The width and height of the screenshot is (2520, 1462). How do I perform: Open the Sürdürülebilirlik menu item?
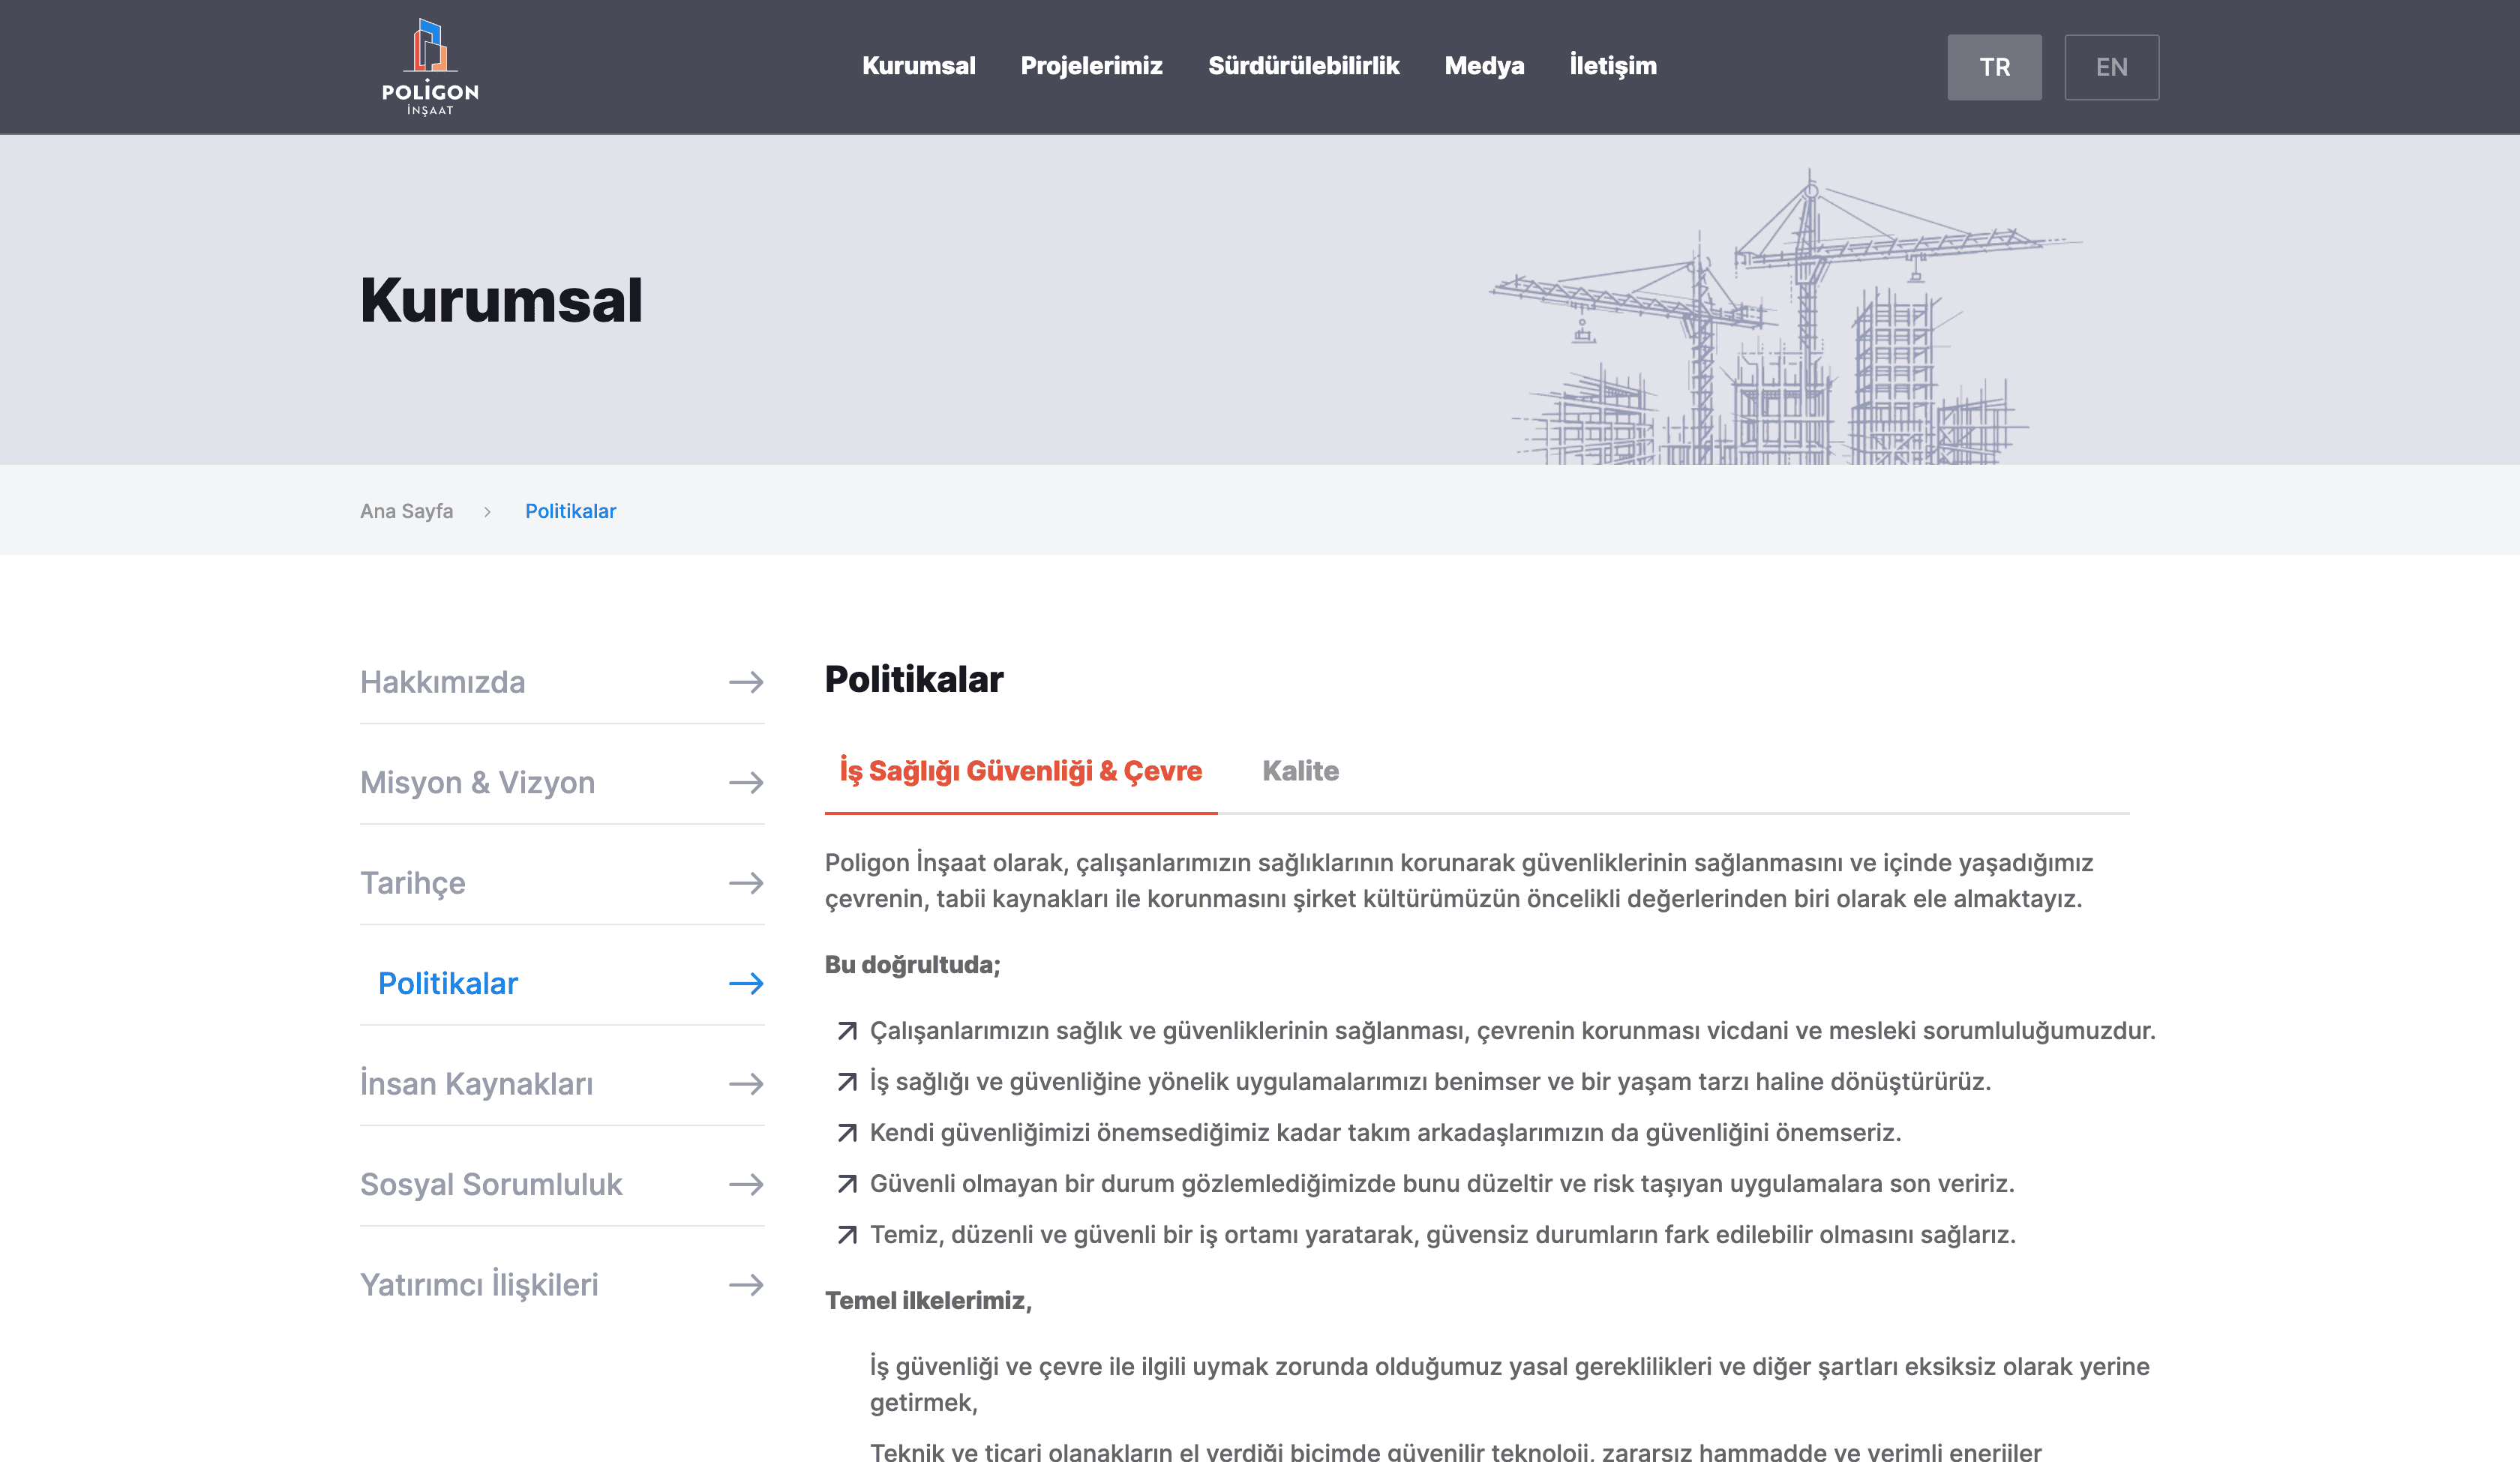[1303, 66]
